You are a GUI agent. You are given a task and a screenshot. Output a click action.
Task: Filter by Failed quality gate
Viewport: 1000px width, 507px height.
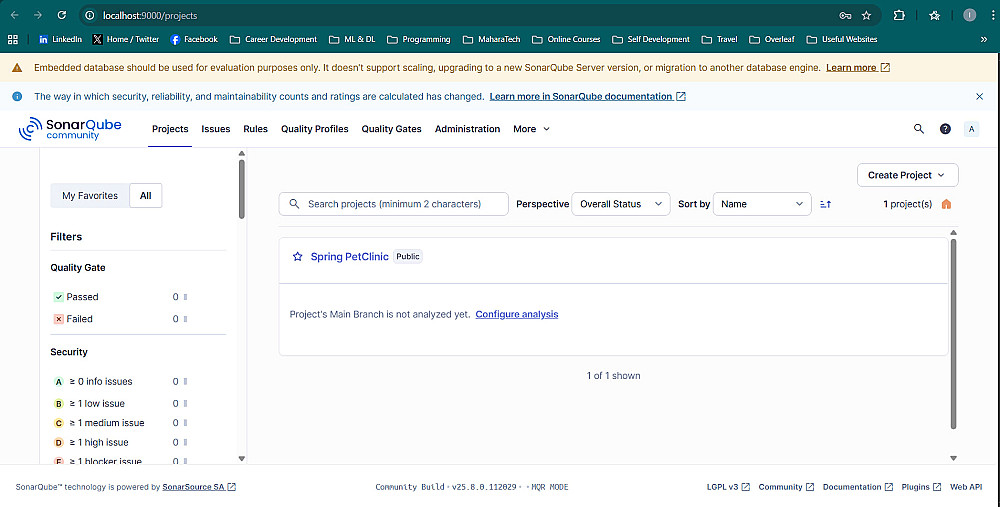tap(79, 319)
